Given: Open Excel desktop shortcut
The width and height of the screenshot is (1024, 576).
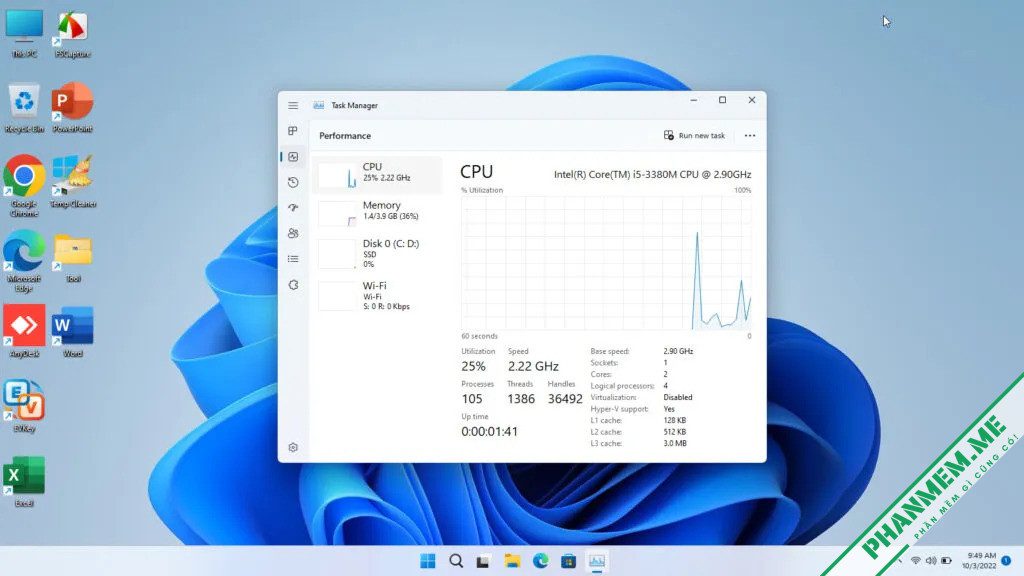Looking at the screenshot, I should tap(24, 481).
